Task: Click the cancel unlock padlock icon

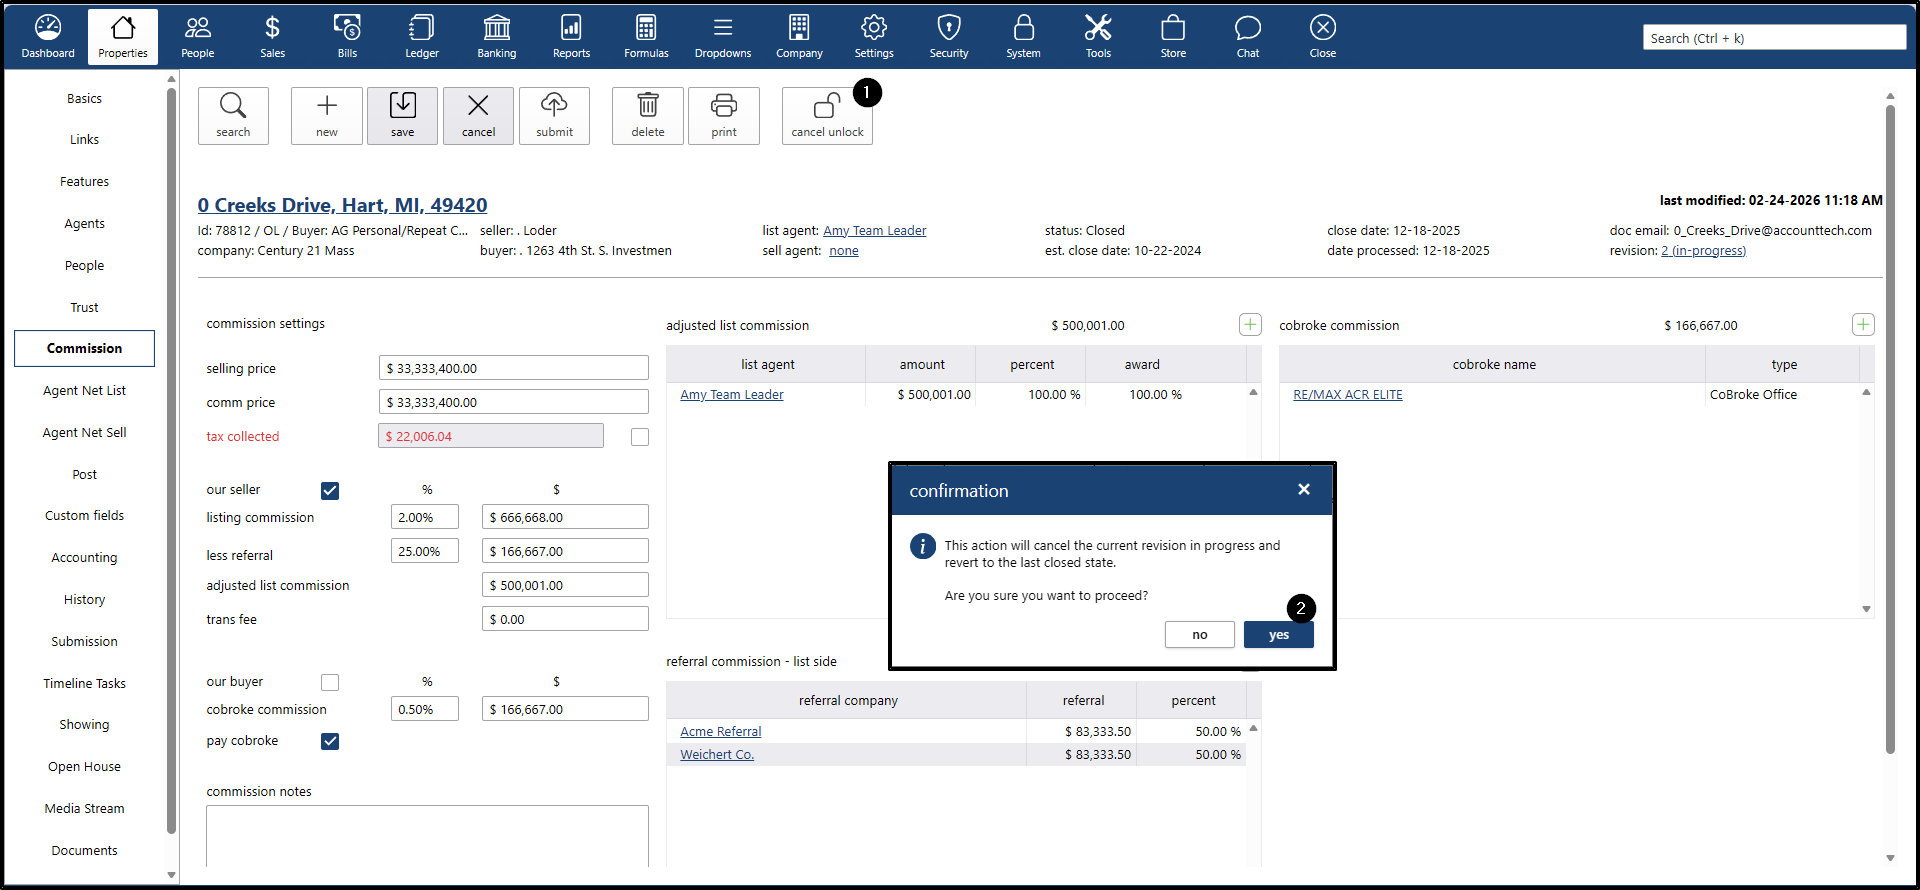Action: pyautogui.click(x=826, y=106)
